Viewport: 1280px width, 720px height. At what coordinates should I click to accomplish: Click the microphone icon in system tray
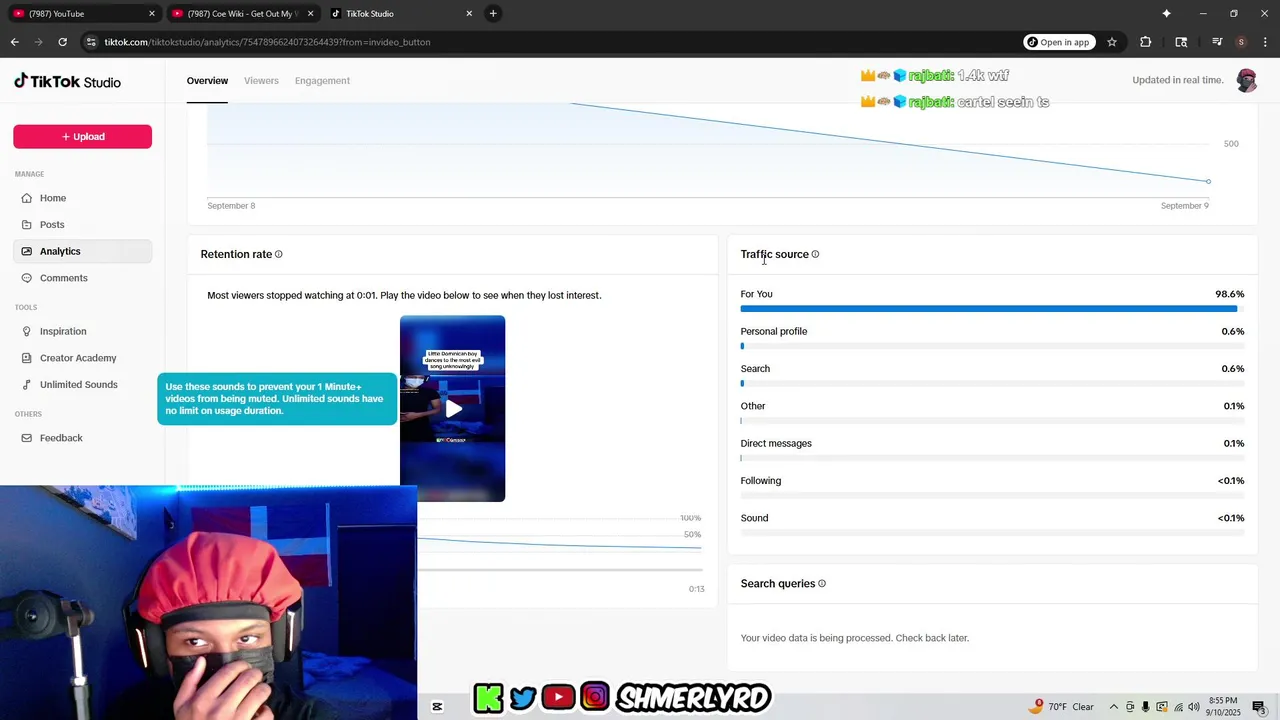pos(1146,707)
